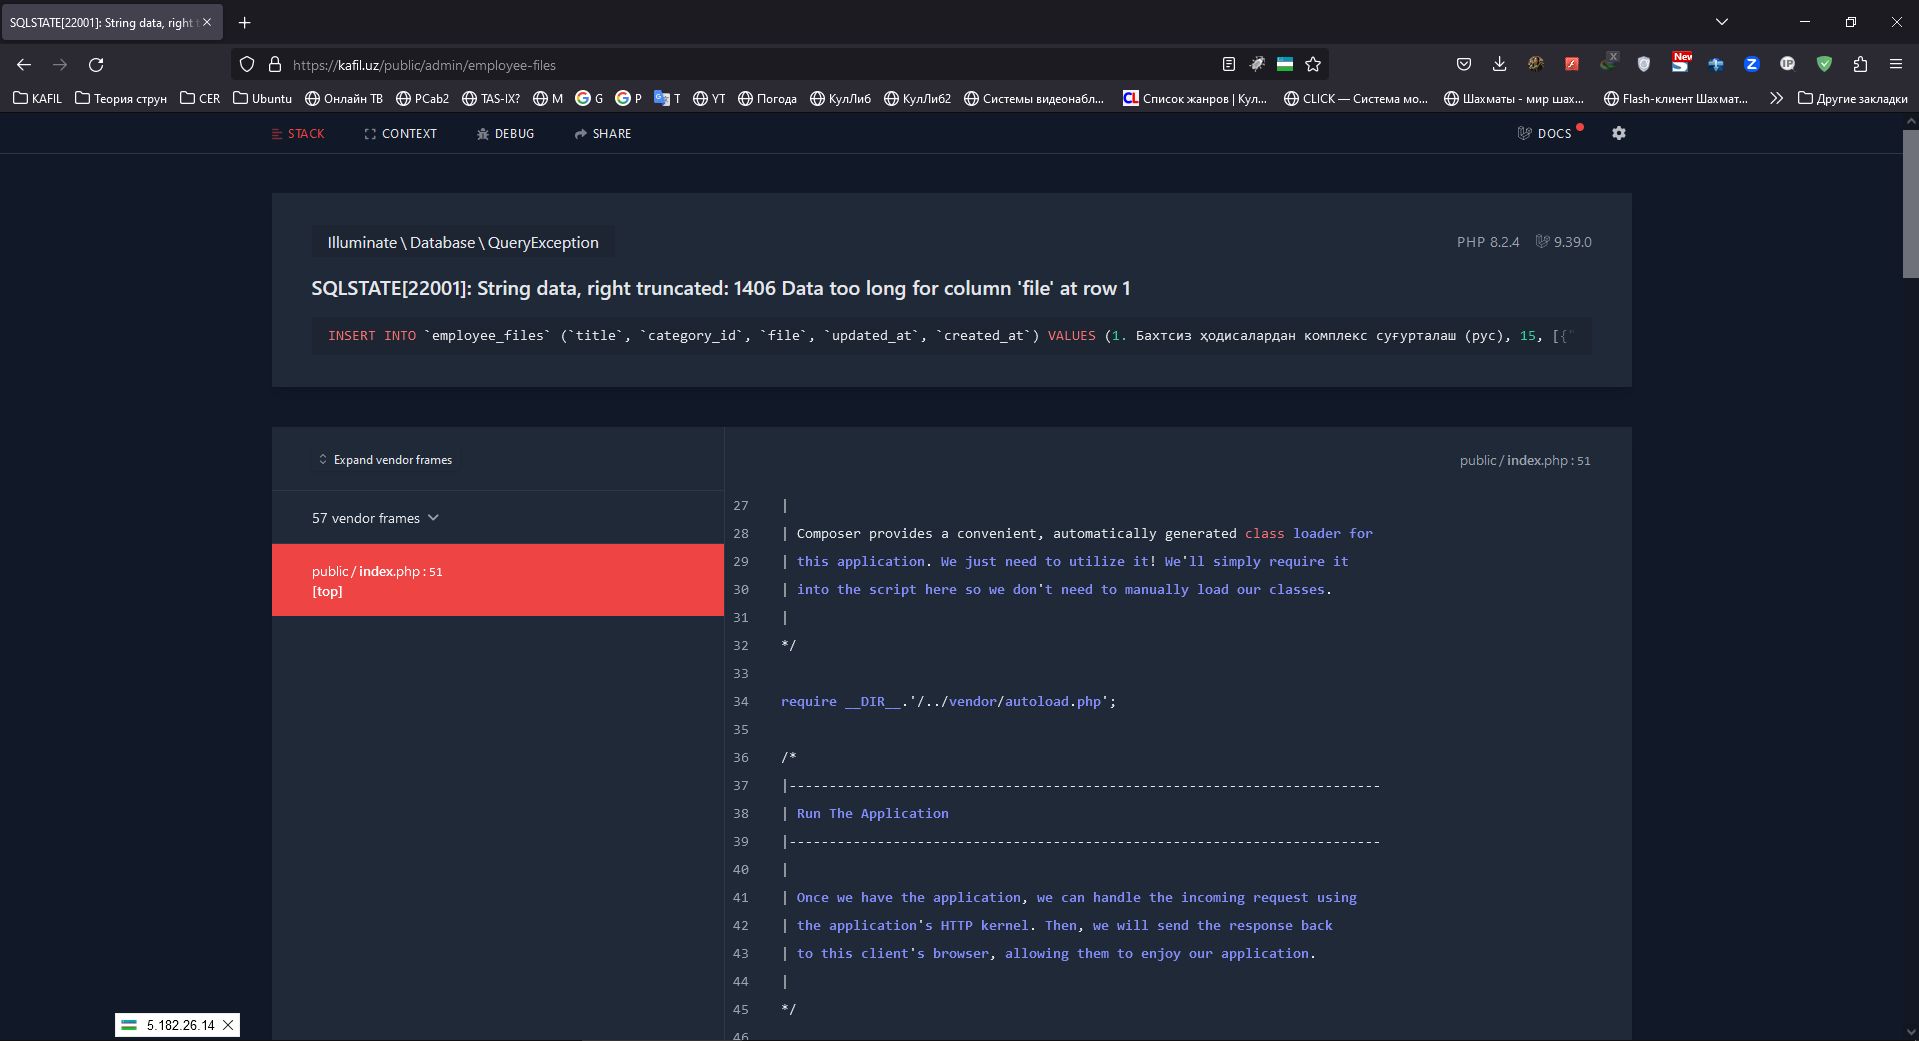
Task: Open the Google G bookmark
Action: (589, 98)
